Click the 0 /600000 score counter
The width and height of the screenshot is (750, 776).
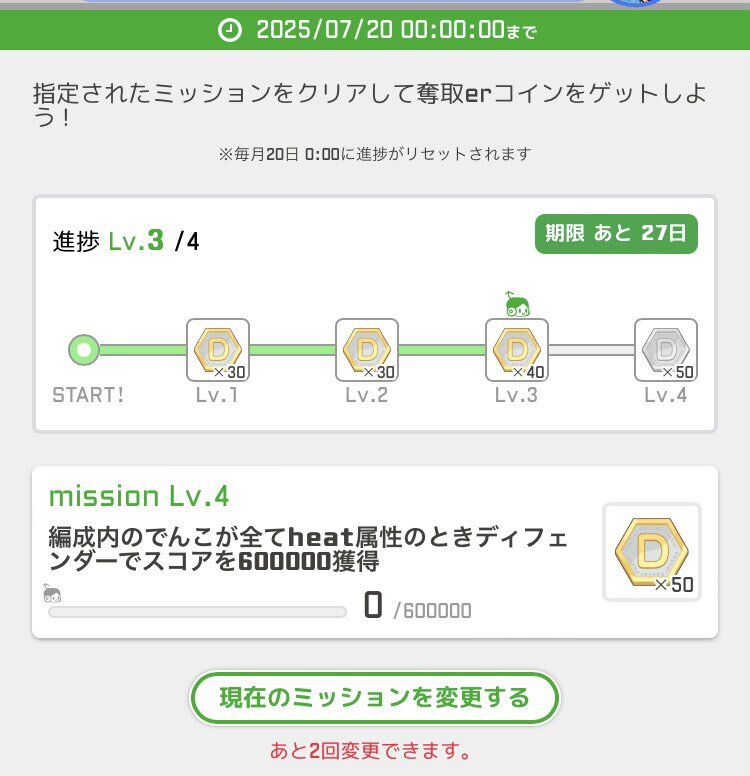point(417,606)
